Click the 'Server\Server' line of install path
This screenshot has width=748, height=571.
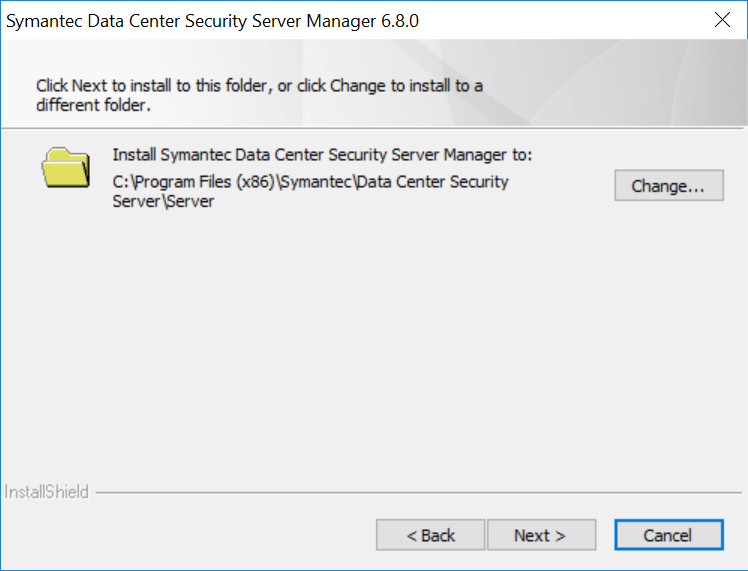(163, 201)
